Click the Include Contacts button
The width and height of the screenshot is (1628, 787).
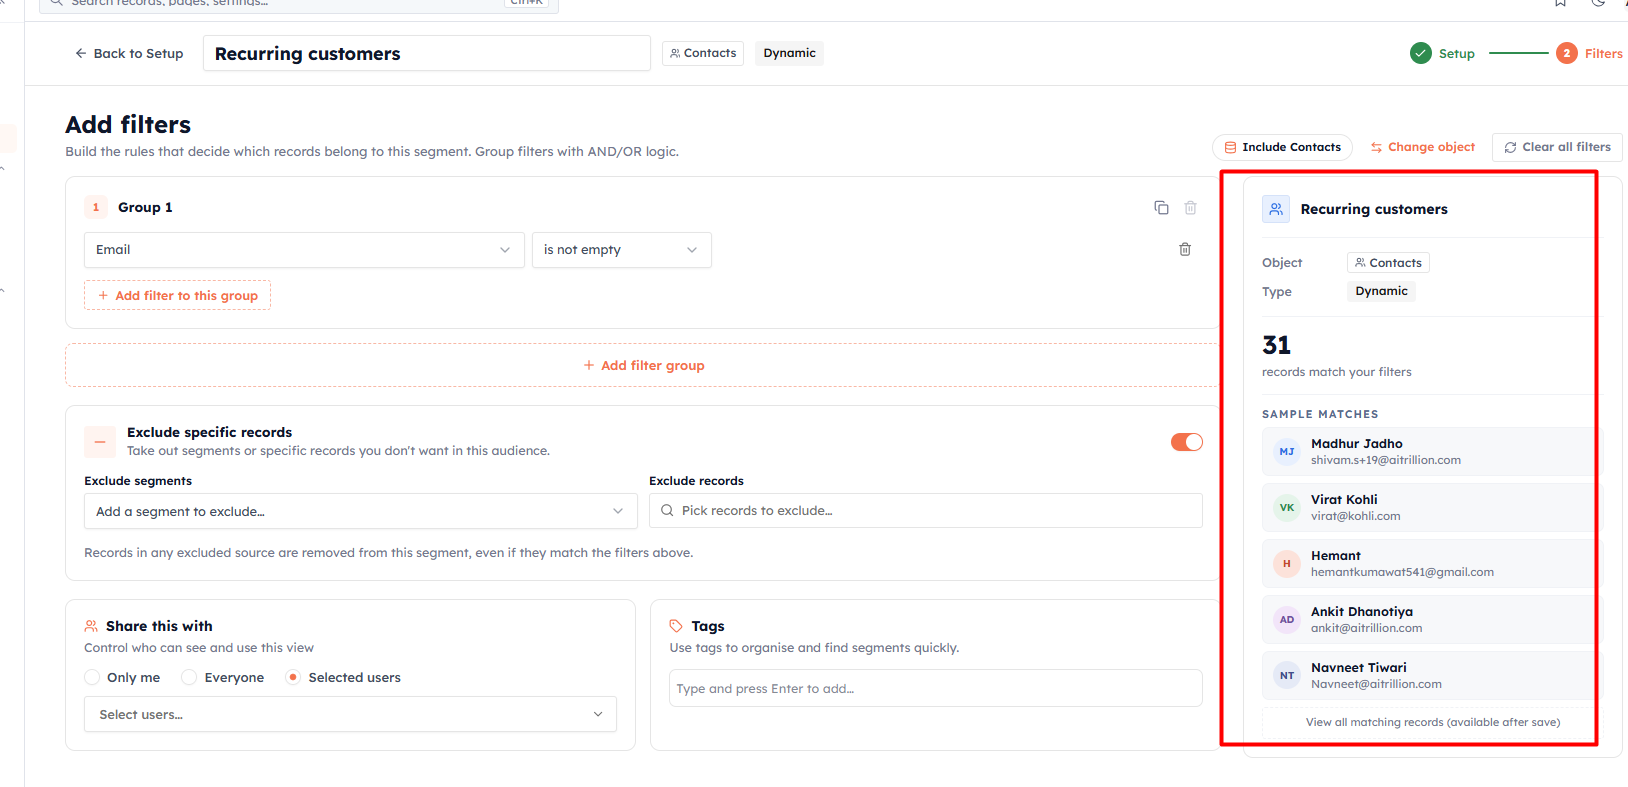pyautogui.click(x=1282, y=147)
